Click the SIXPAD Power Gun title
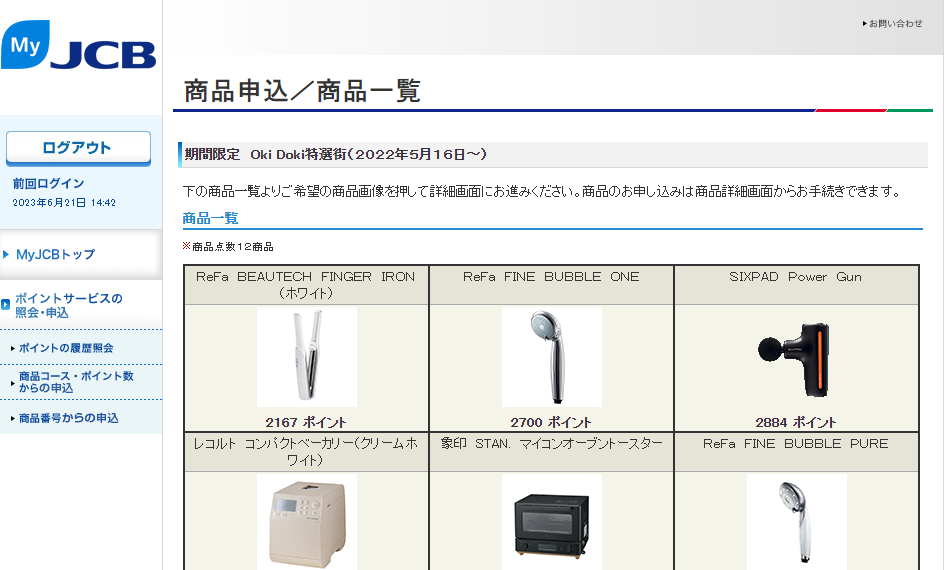 click(x=795, y=277)
